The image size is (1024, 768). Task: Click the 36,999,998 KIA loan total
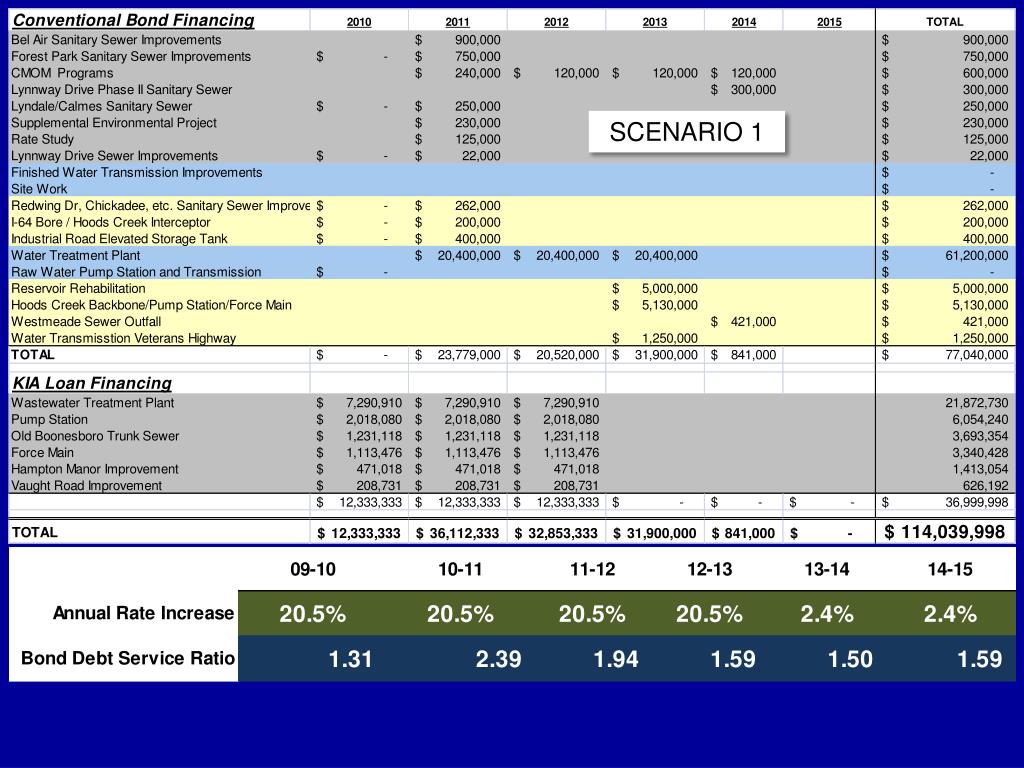point(976,502)
